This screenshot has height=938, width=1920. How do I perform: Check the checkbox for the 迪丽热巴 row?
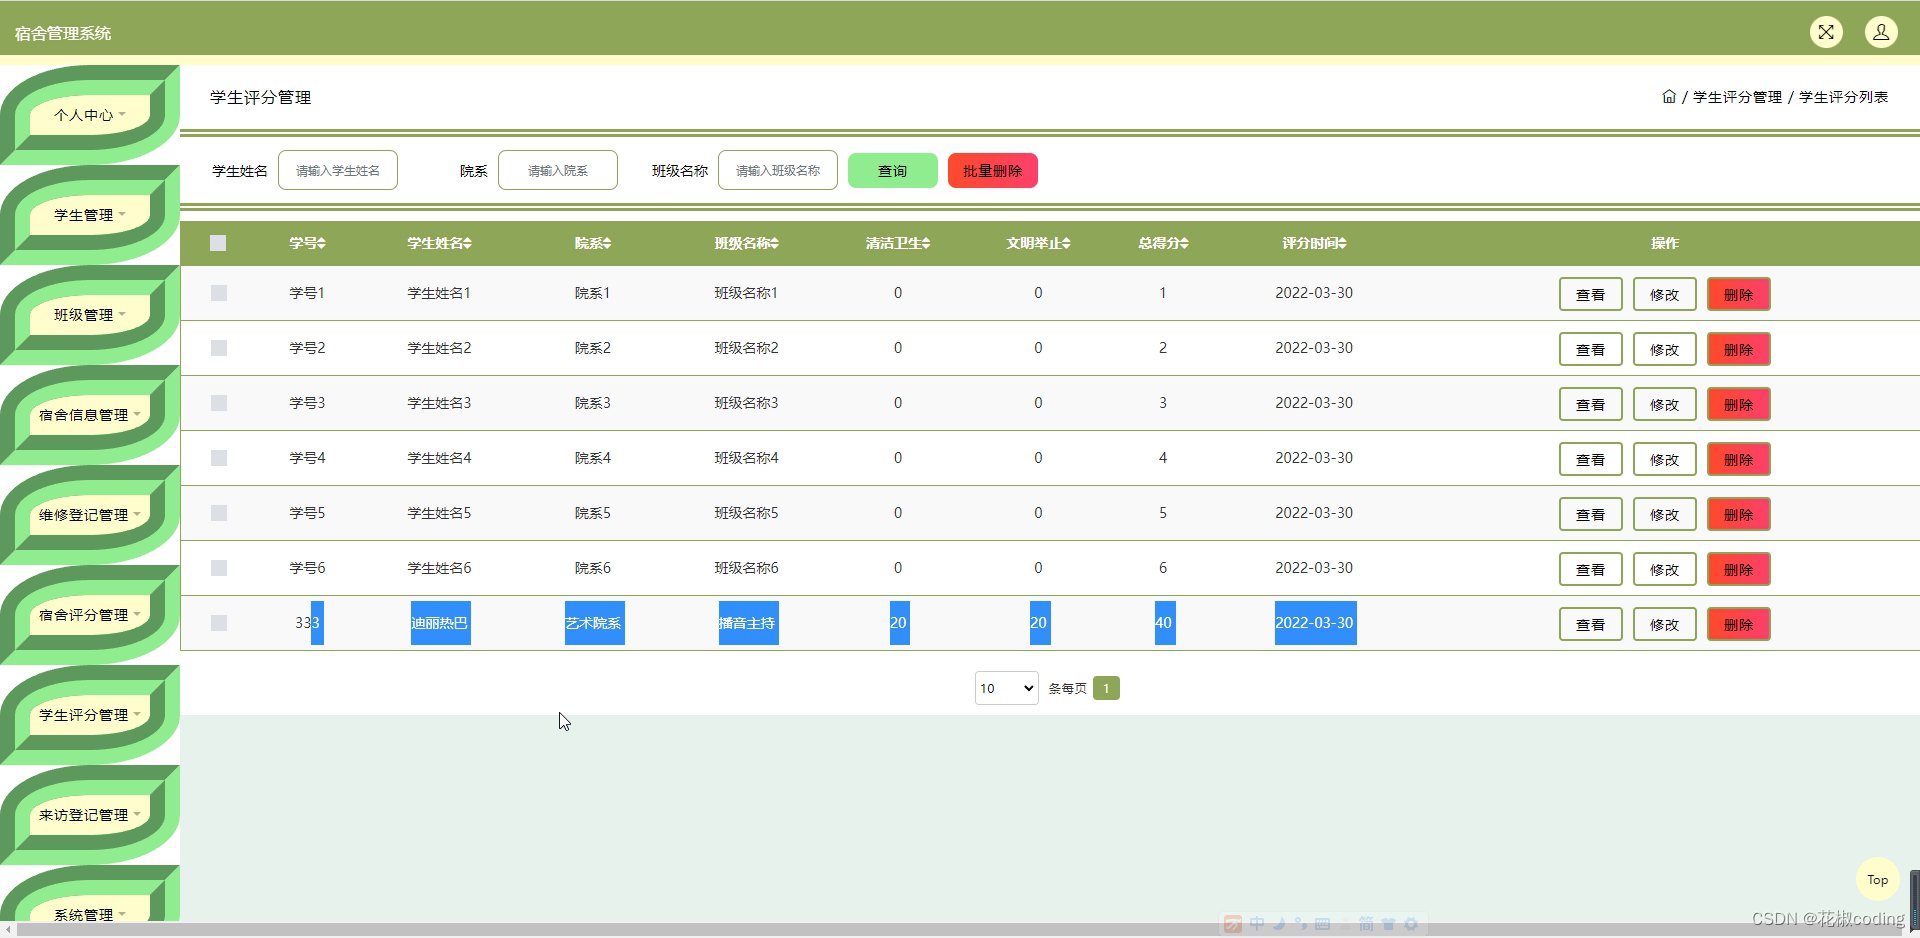click(218, 623)
